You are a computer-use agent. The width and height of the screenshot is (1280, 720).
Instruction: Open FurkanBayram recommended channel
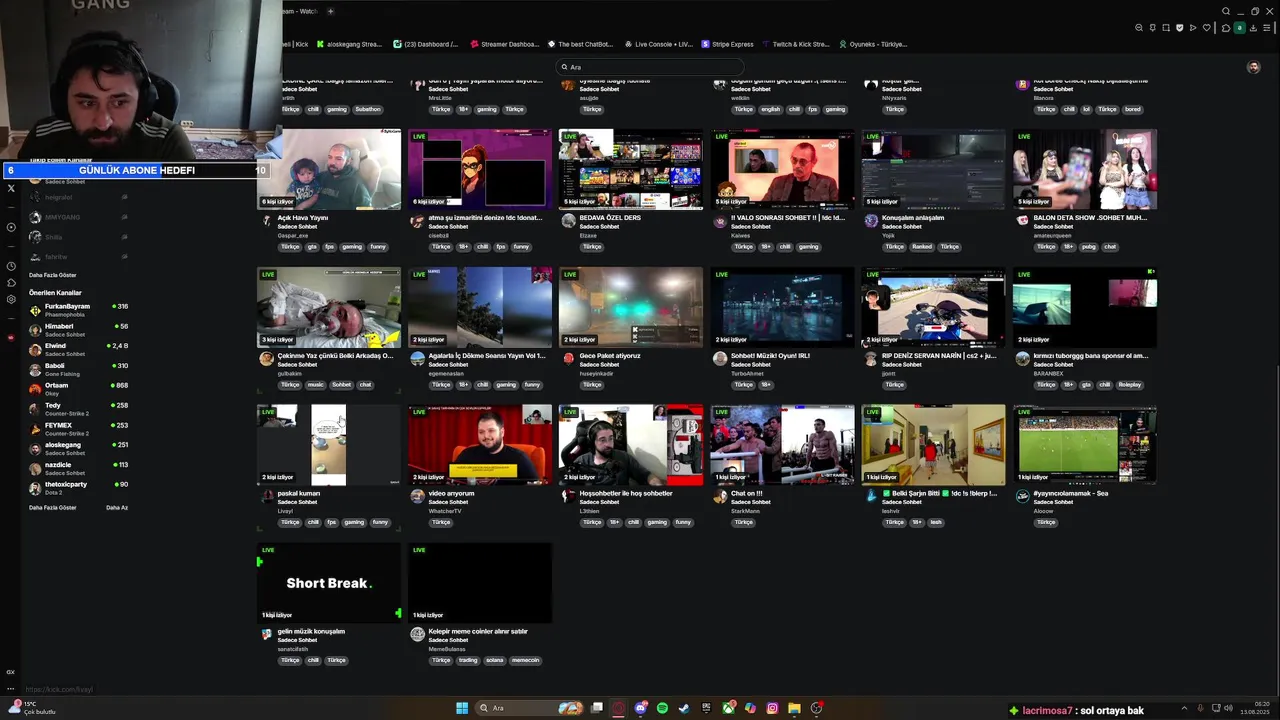pyautogui.click(x=79, y=310)
